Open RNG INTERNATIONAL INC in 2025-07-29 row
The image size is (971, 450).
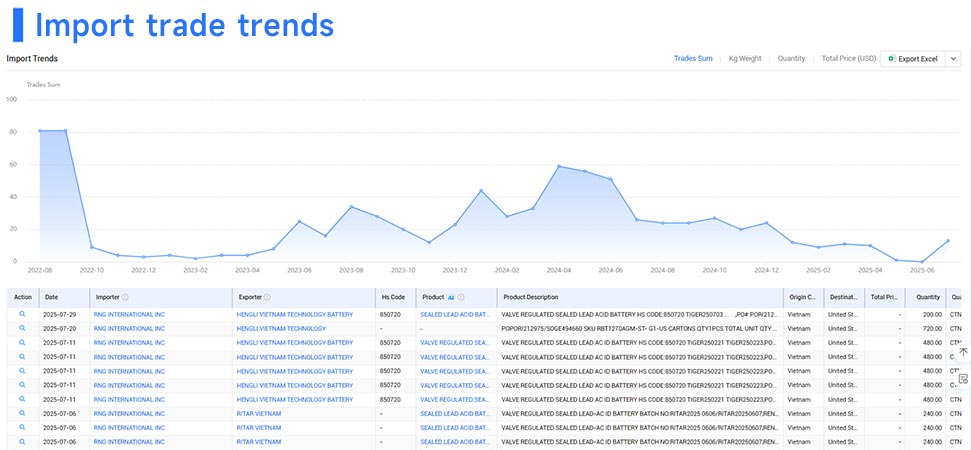[x=129, y=314]
